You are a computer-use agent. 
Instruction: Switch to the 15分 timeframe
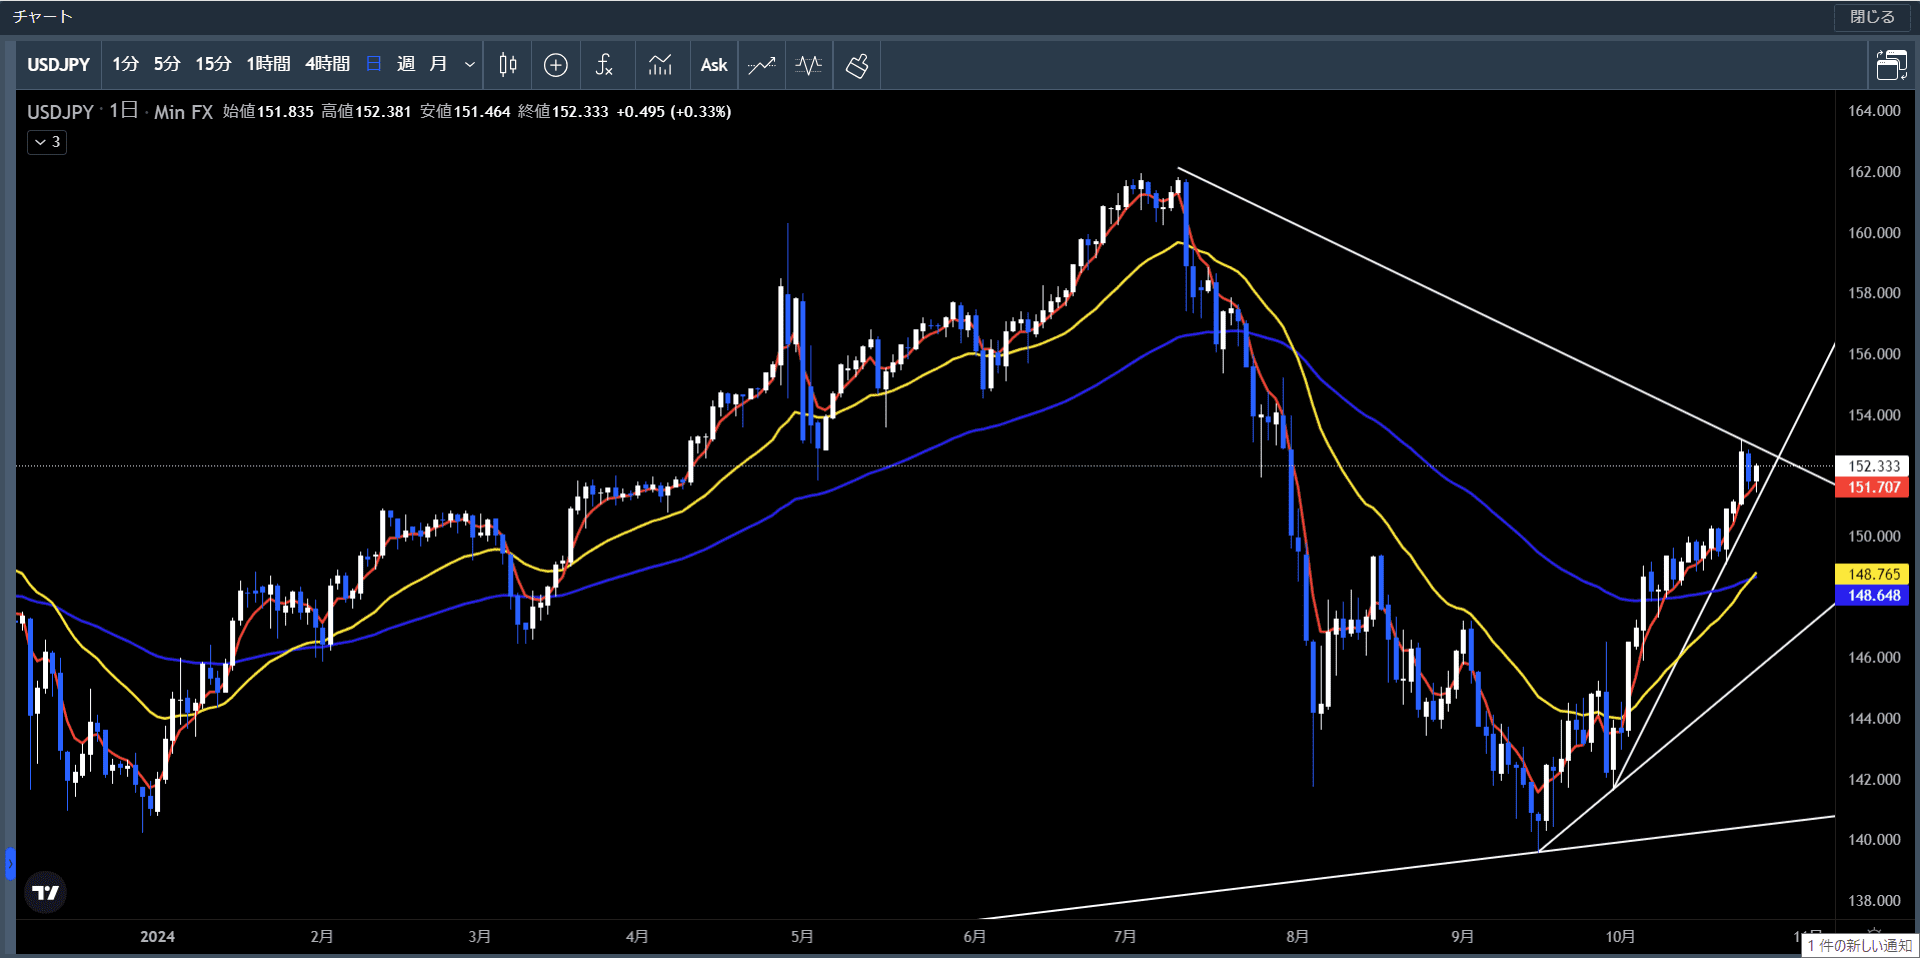[x=213, y=65]
